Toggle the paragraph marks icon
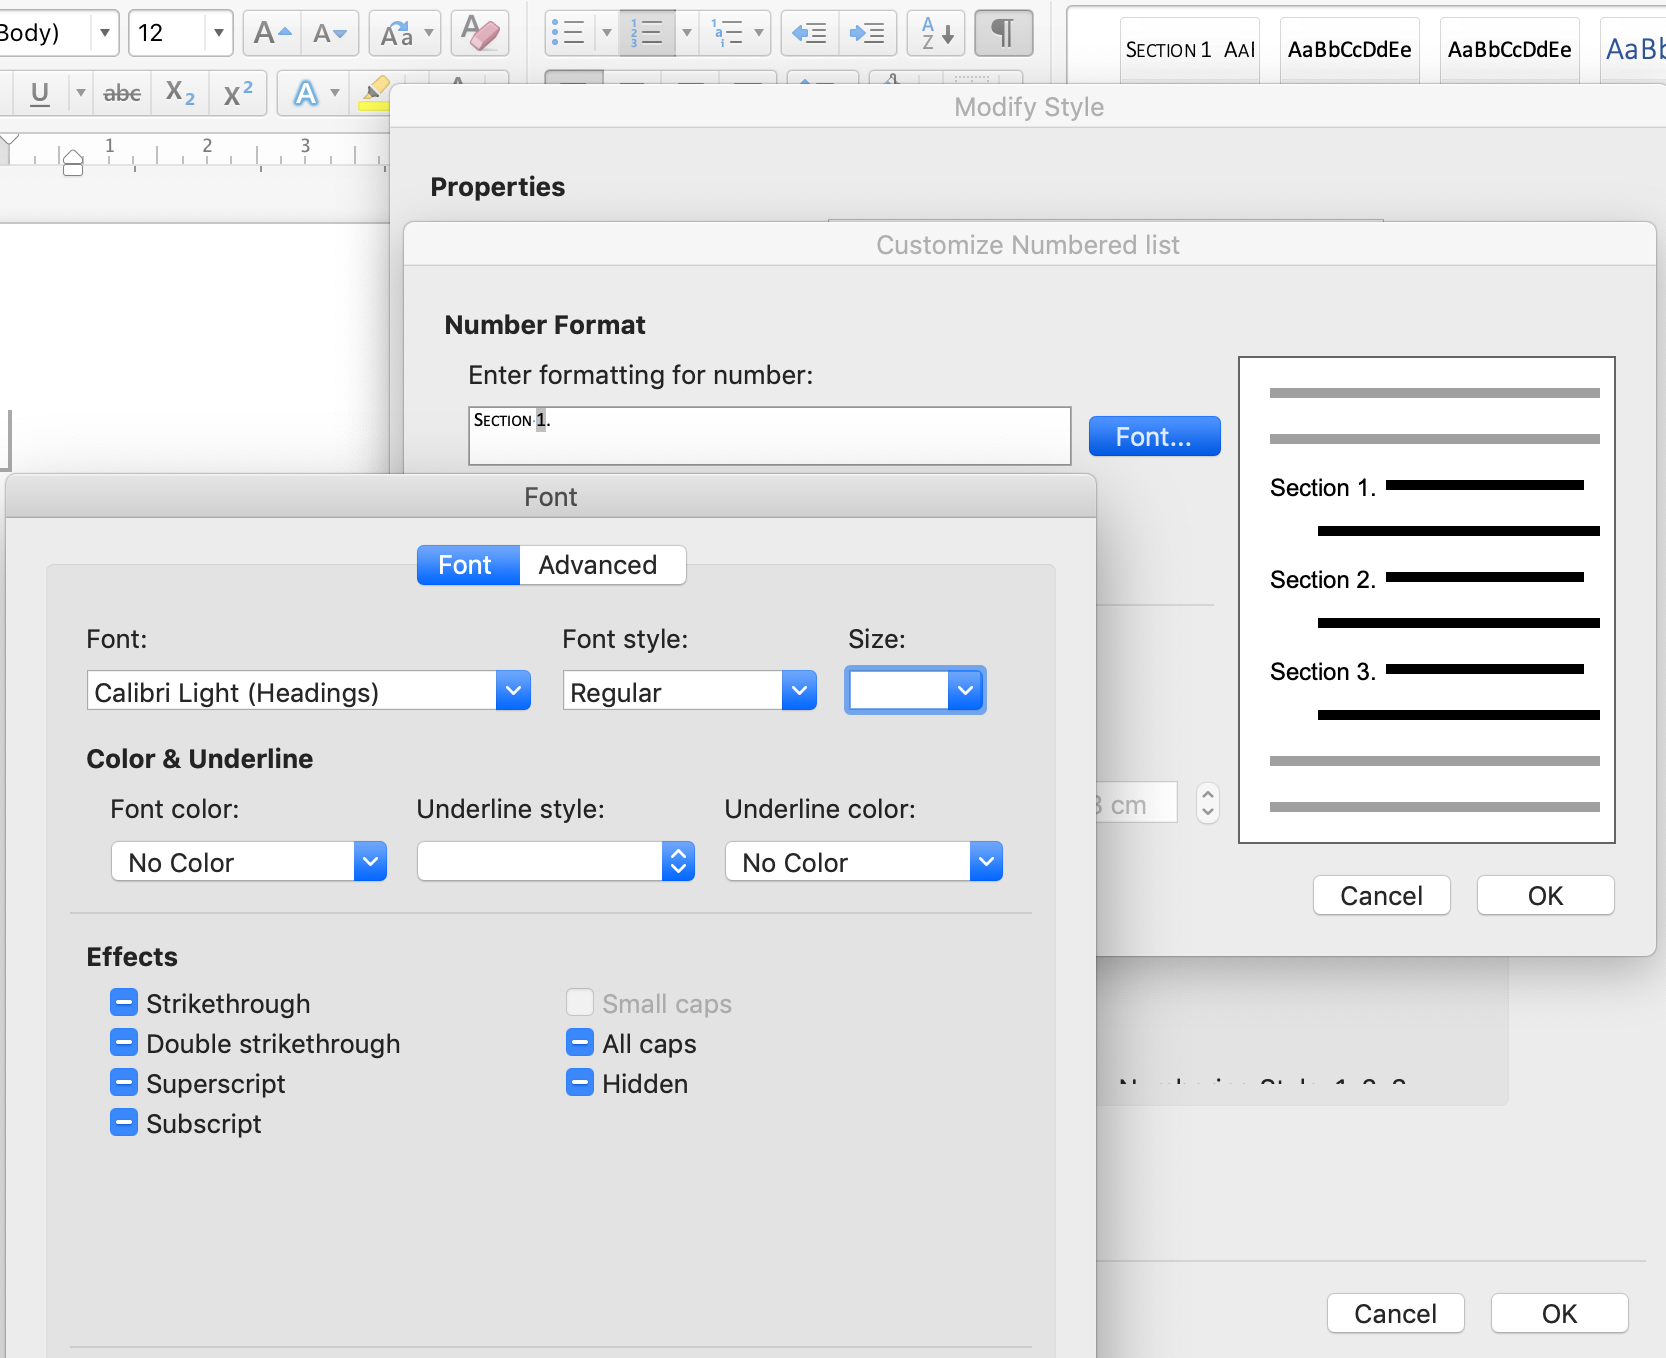The height and width of the screenshot is (1358, 1666). pyautogui.click(x=1003, y=33)
